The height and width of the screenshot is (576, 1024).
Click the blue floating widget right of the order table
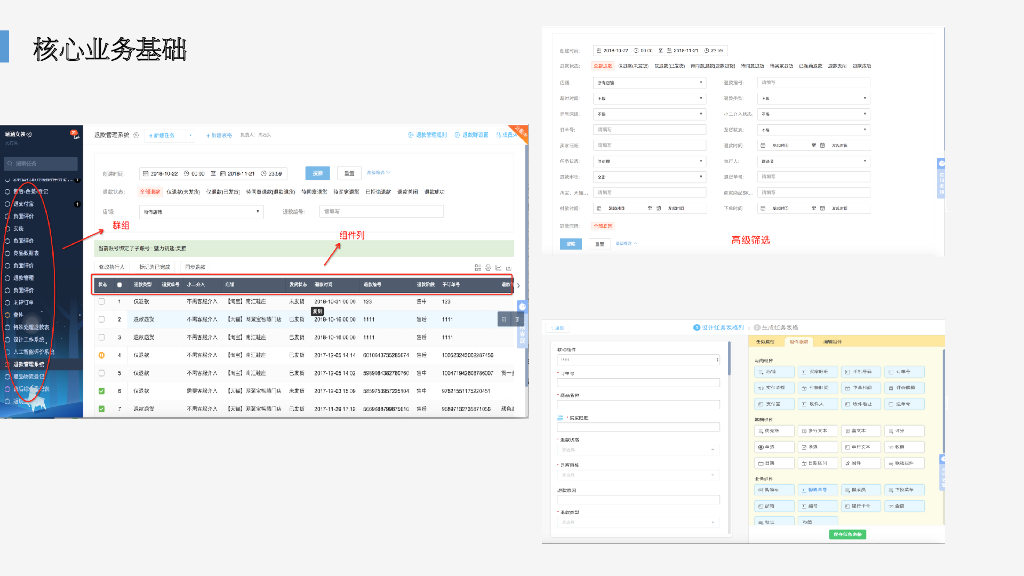[521, 307]
